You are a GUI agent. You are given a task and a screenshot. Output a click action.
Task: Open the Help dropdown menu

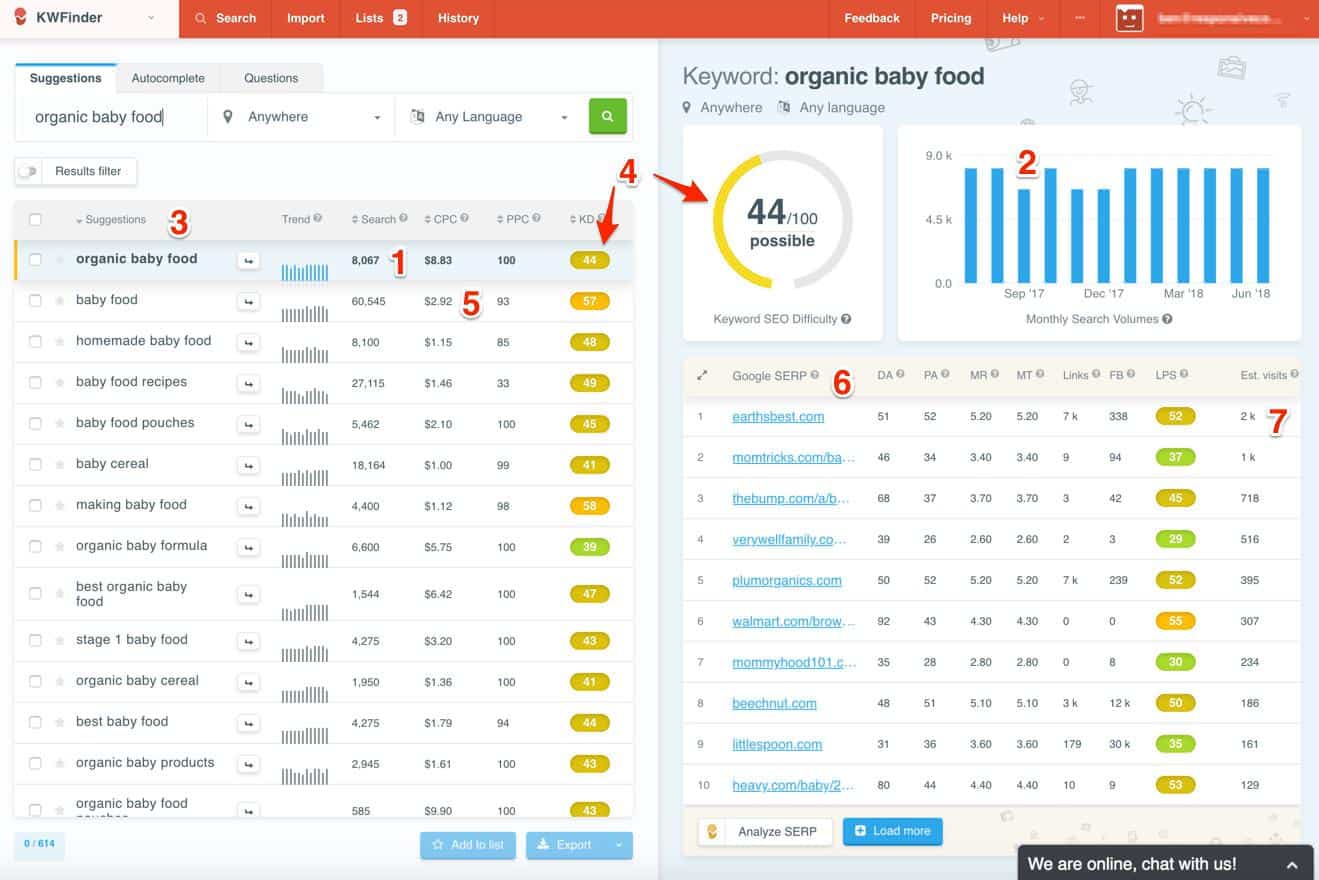pyautogui.click(x=1022, y=18)
